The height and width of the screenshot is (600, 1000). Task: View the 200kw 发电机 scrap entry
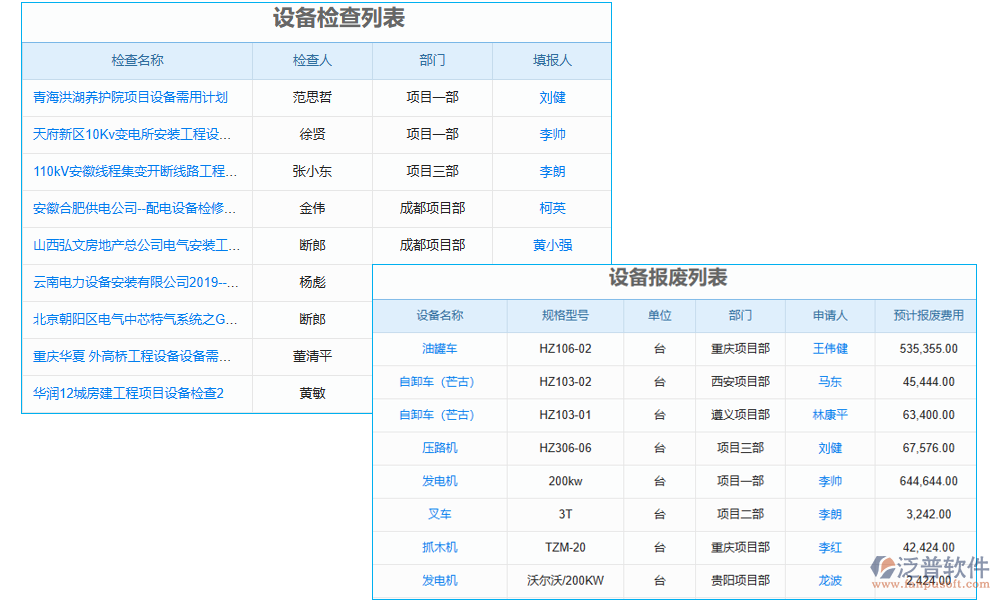coord(441,481)
